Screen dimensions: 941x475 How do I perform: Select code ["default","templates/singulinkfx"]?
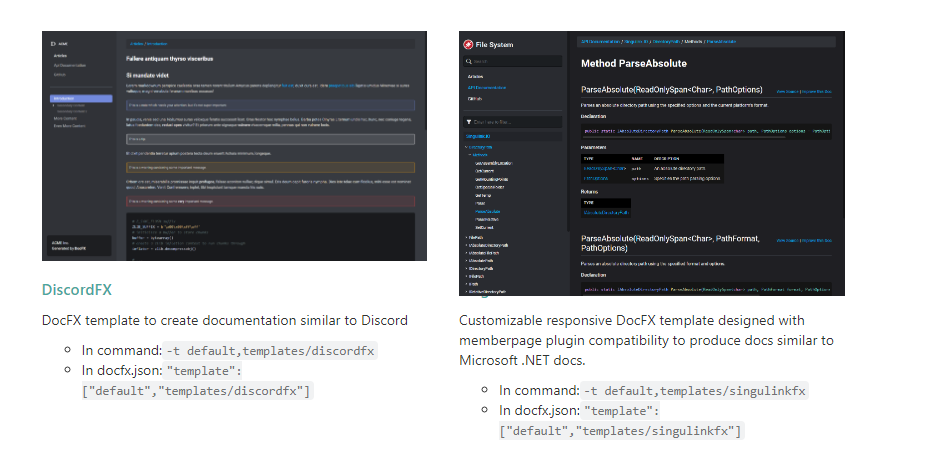coord(621,431)
